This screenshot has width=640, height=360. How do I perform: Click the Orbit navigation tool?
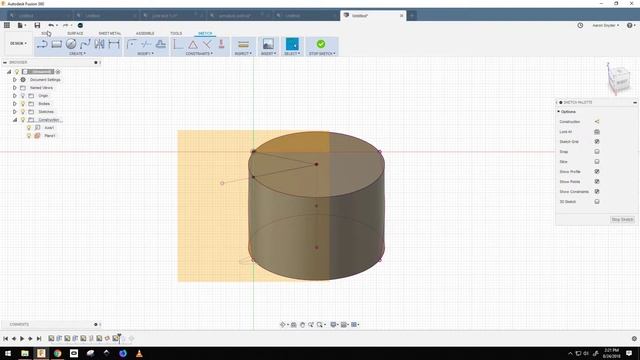coord(282,324)
